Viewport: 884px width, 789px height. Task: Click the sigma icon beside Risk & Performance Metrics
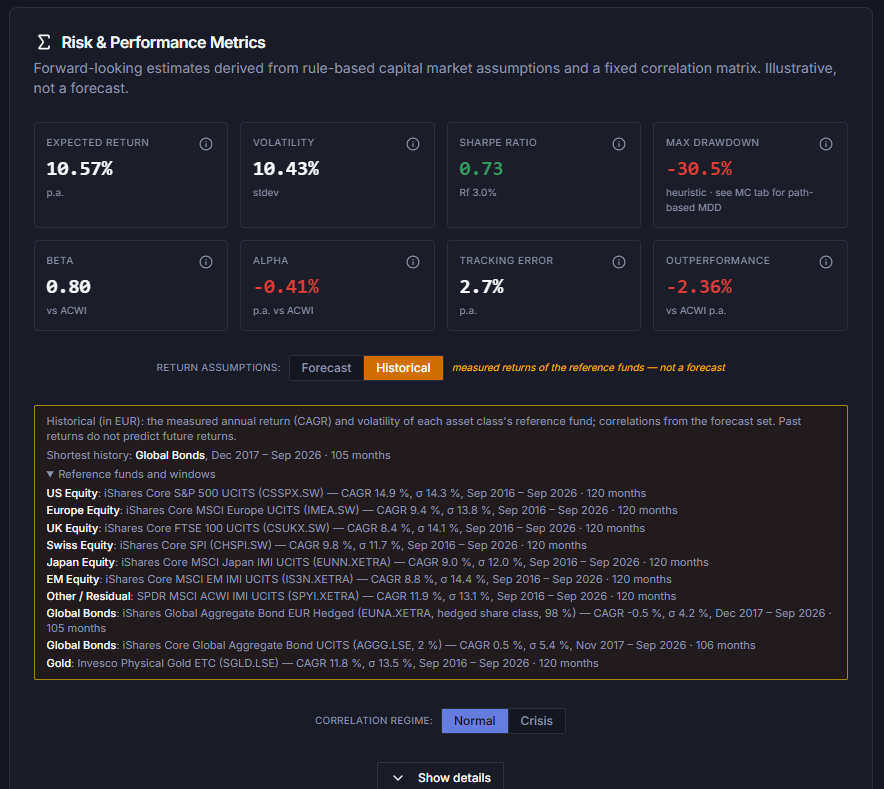point(43,42)
